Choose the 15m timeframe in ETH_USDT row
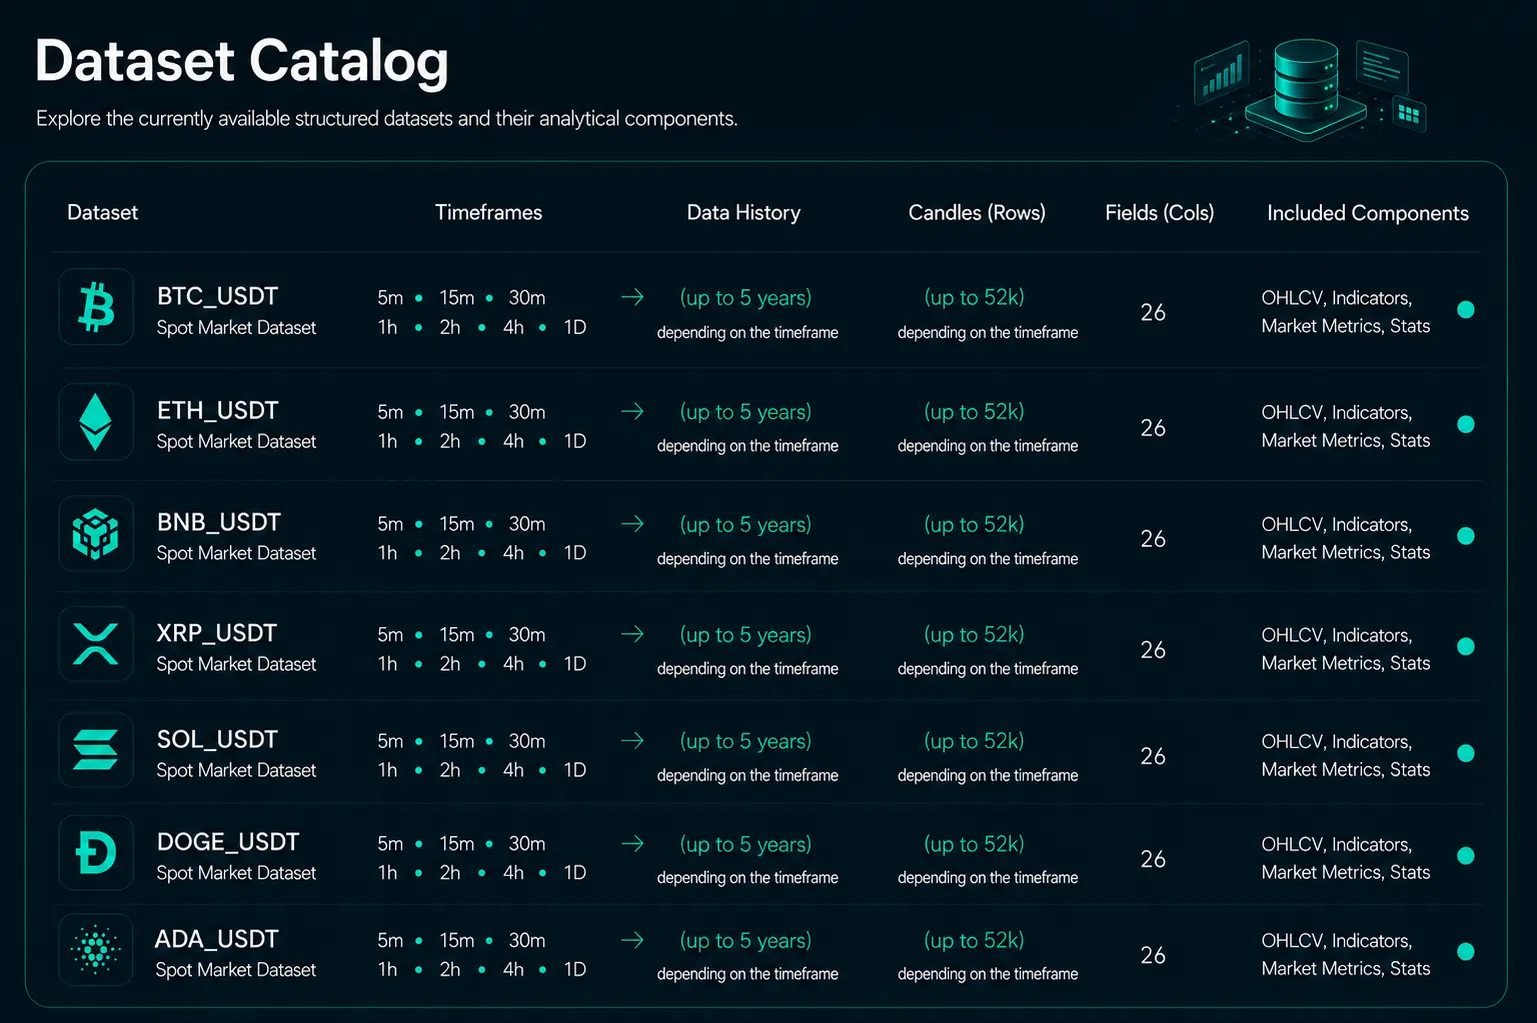 pyautogui.click(x=457, y=412)
